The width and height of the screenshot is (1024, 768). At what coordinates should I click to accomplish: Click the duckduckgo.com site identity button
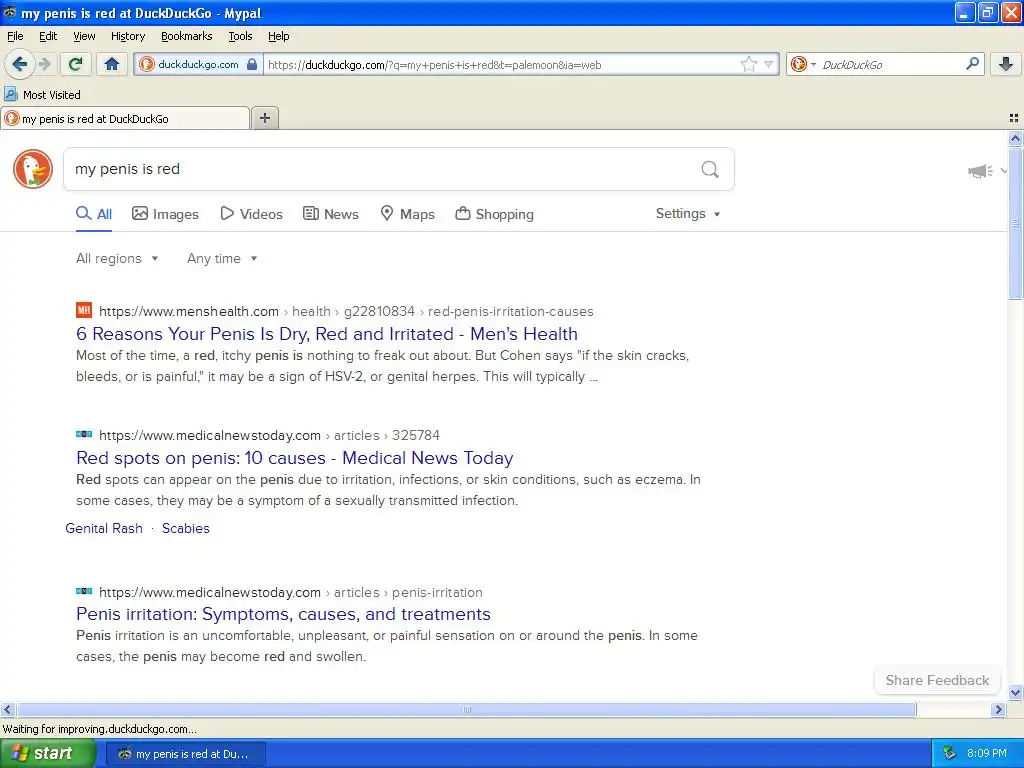198,64
